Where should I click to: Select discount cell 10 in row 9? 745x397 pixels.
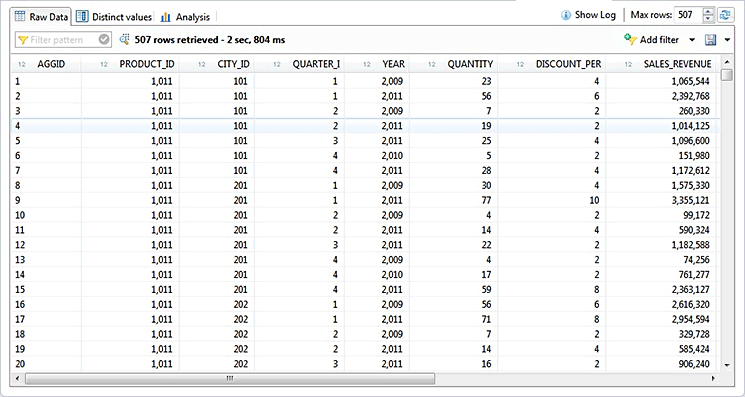point(552,200)
